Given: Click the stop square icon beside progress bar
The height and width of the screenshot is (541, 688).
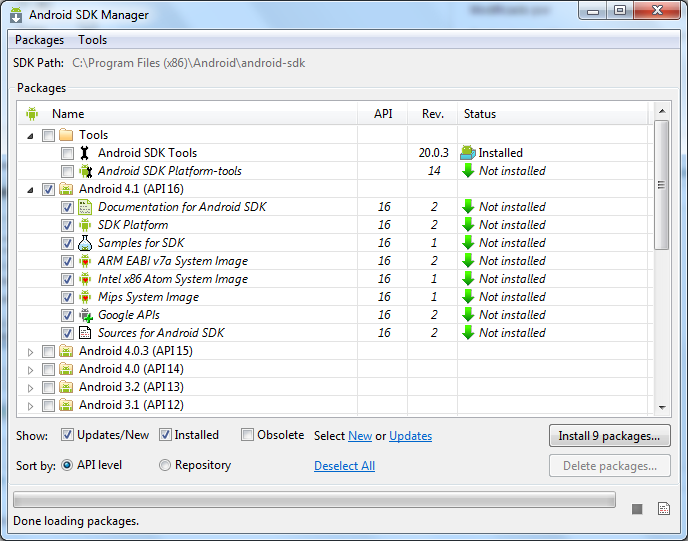Looking at the screenshot, I should [x=637, y=509].
